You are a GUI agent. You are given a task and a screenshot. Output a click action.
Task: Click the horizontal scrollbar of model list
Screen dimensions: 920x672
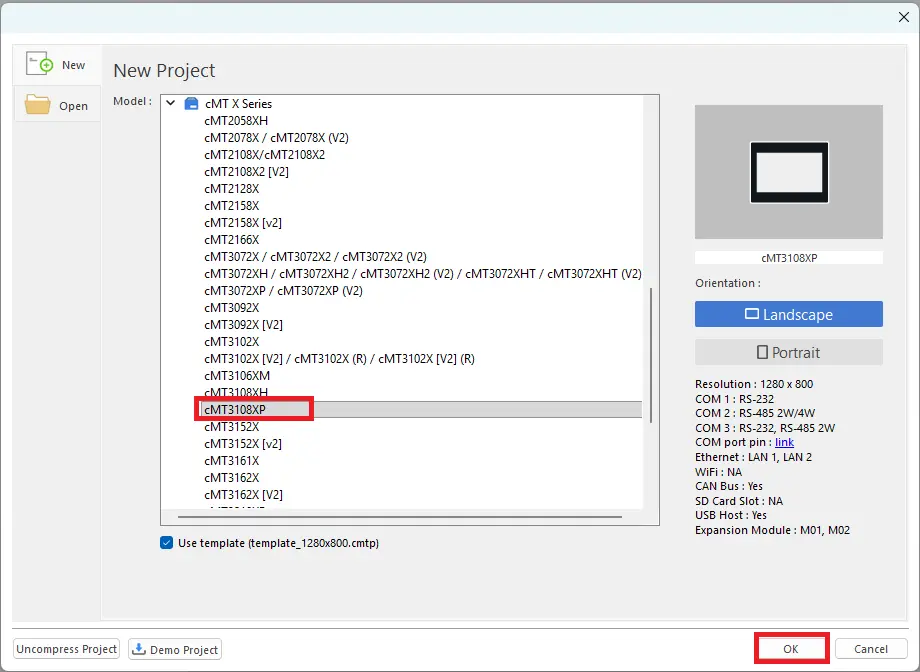[400, 517]
